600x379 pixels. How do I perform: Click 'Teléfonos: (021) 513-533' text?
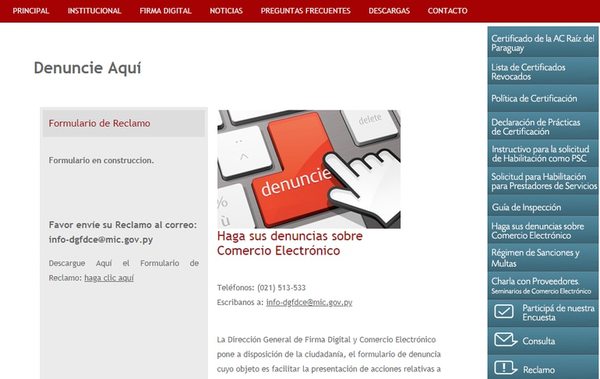click(x=261, y=288)
